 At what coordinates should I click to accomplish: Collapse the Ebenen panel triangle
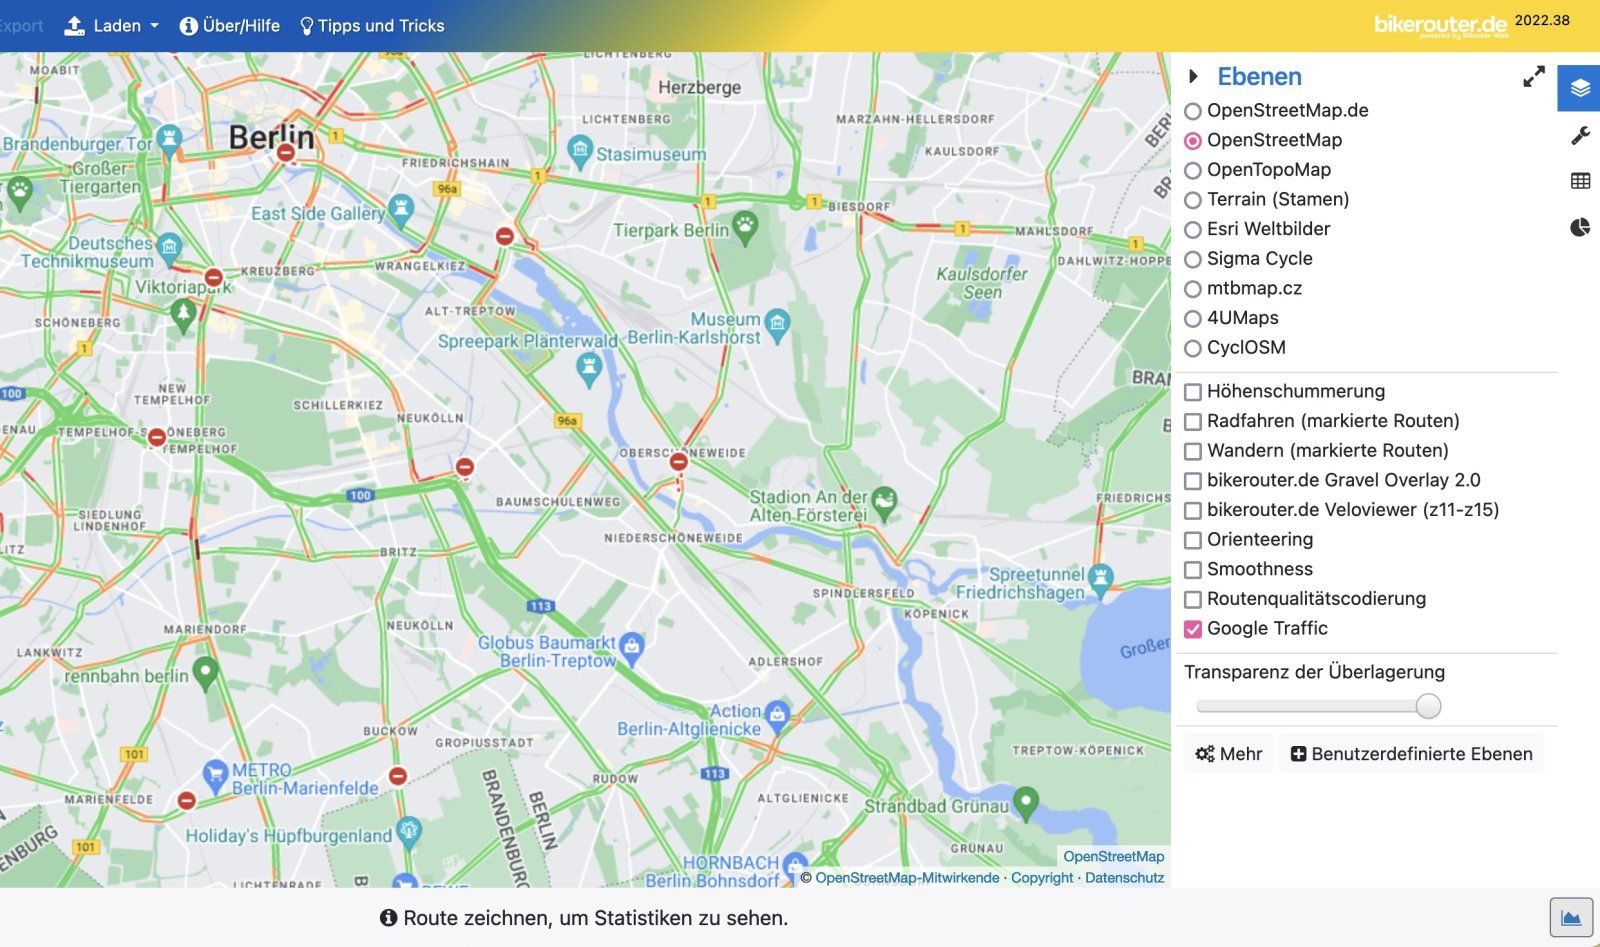tap(1193, 77)
